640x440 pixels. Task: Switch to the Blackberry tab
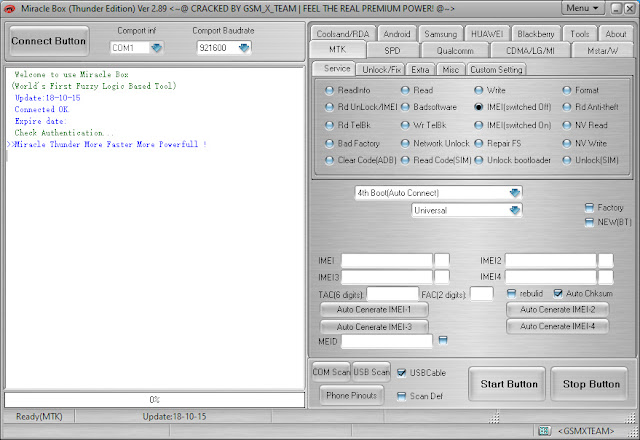(536, 34)
